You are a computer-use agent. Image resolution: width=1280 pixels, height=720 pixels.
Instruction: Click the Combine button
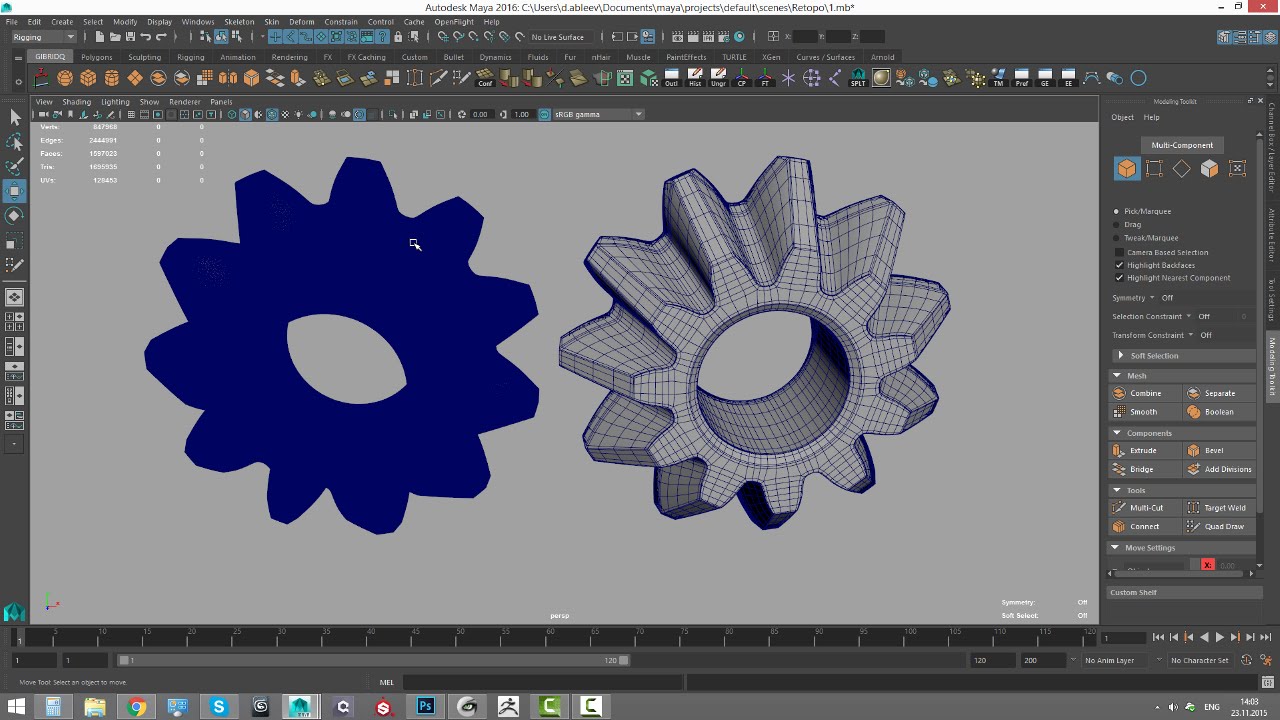coord(1145,393)
